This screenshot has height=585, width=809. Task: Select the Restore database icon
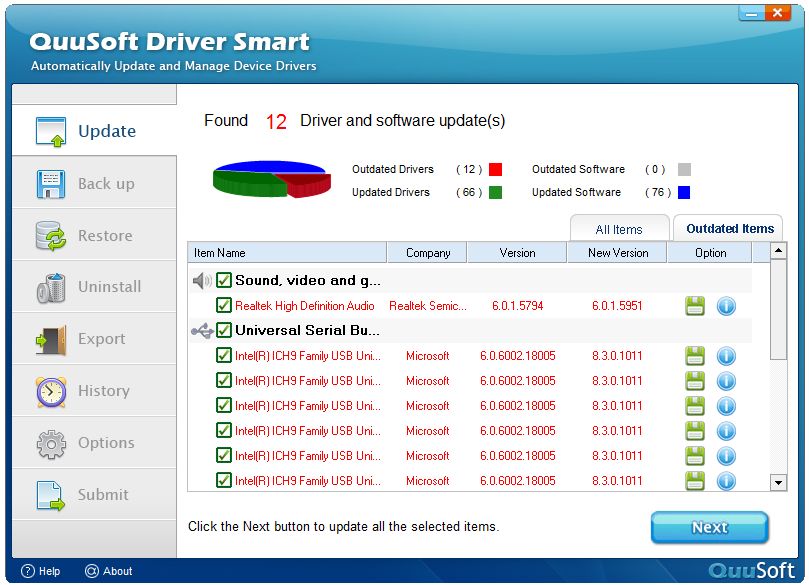[x=51, y=236]
